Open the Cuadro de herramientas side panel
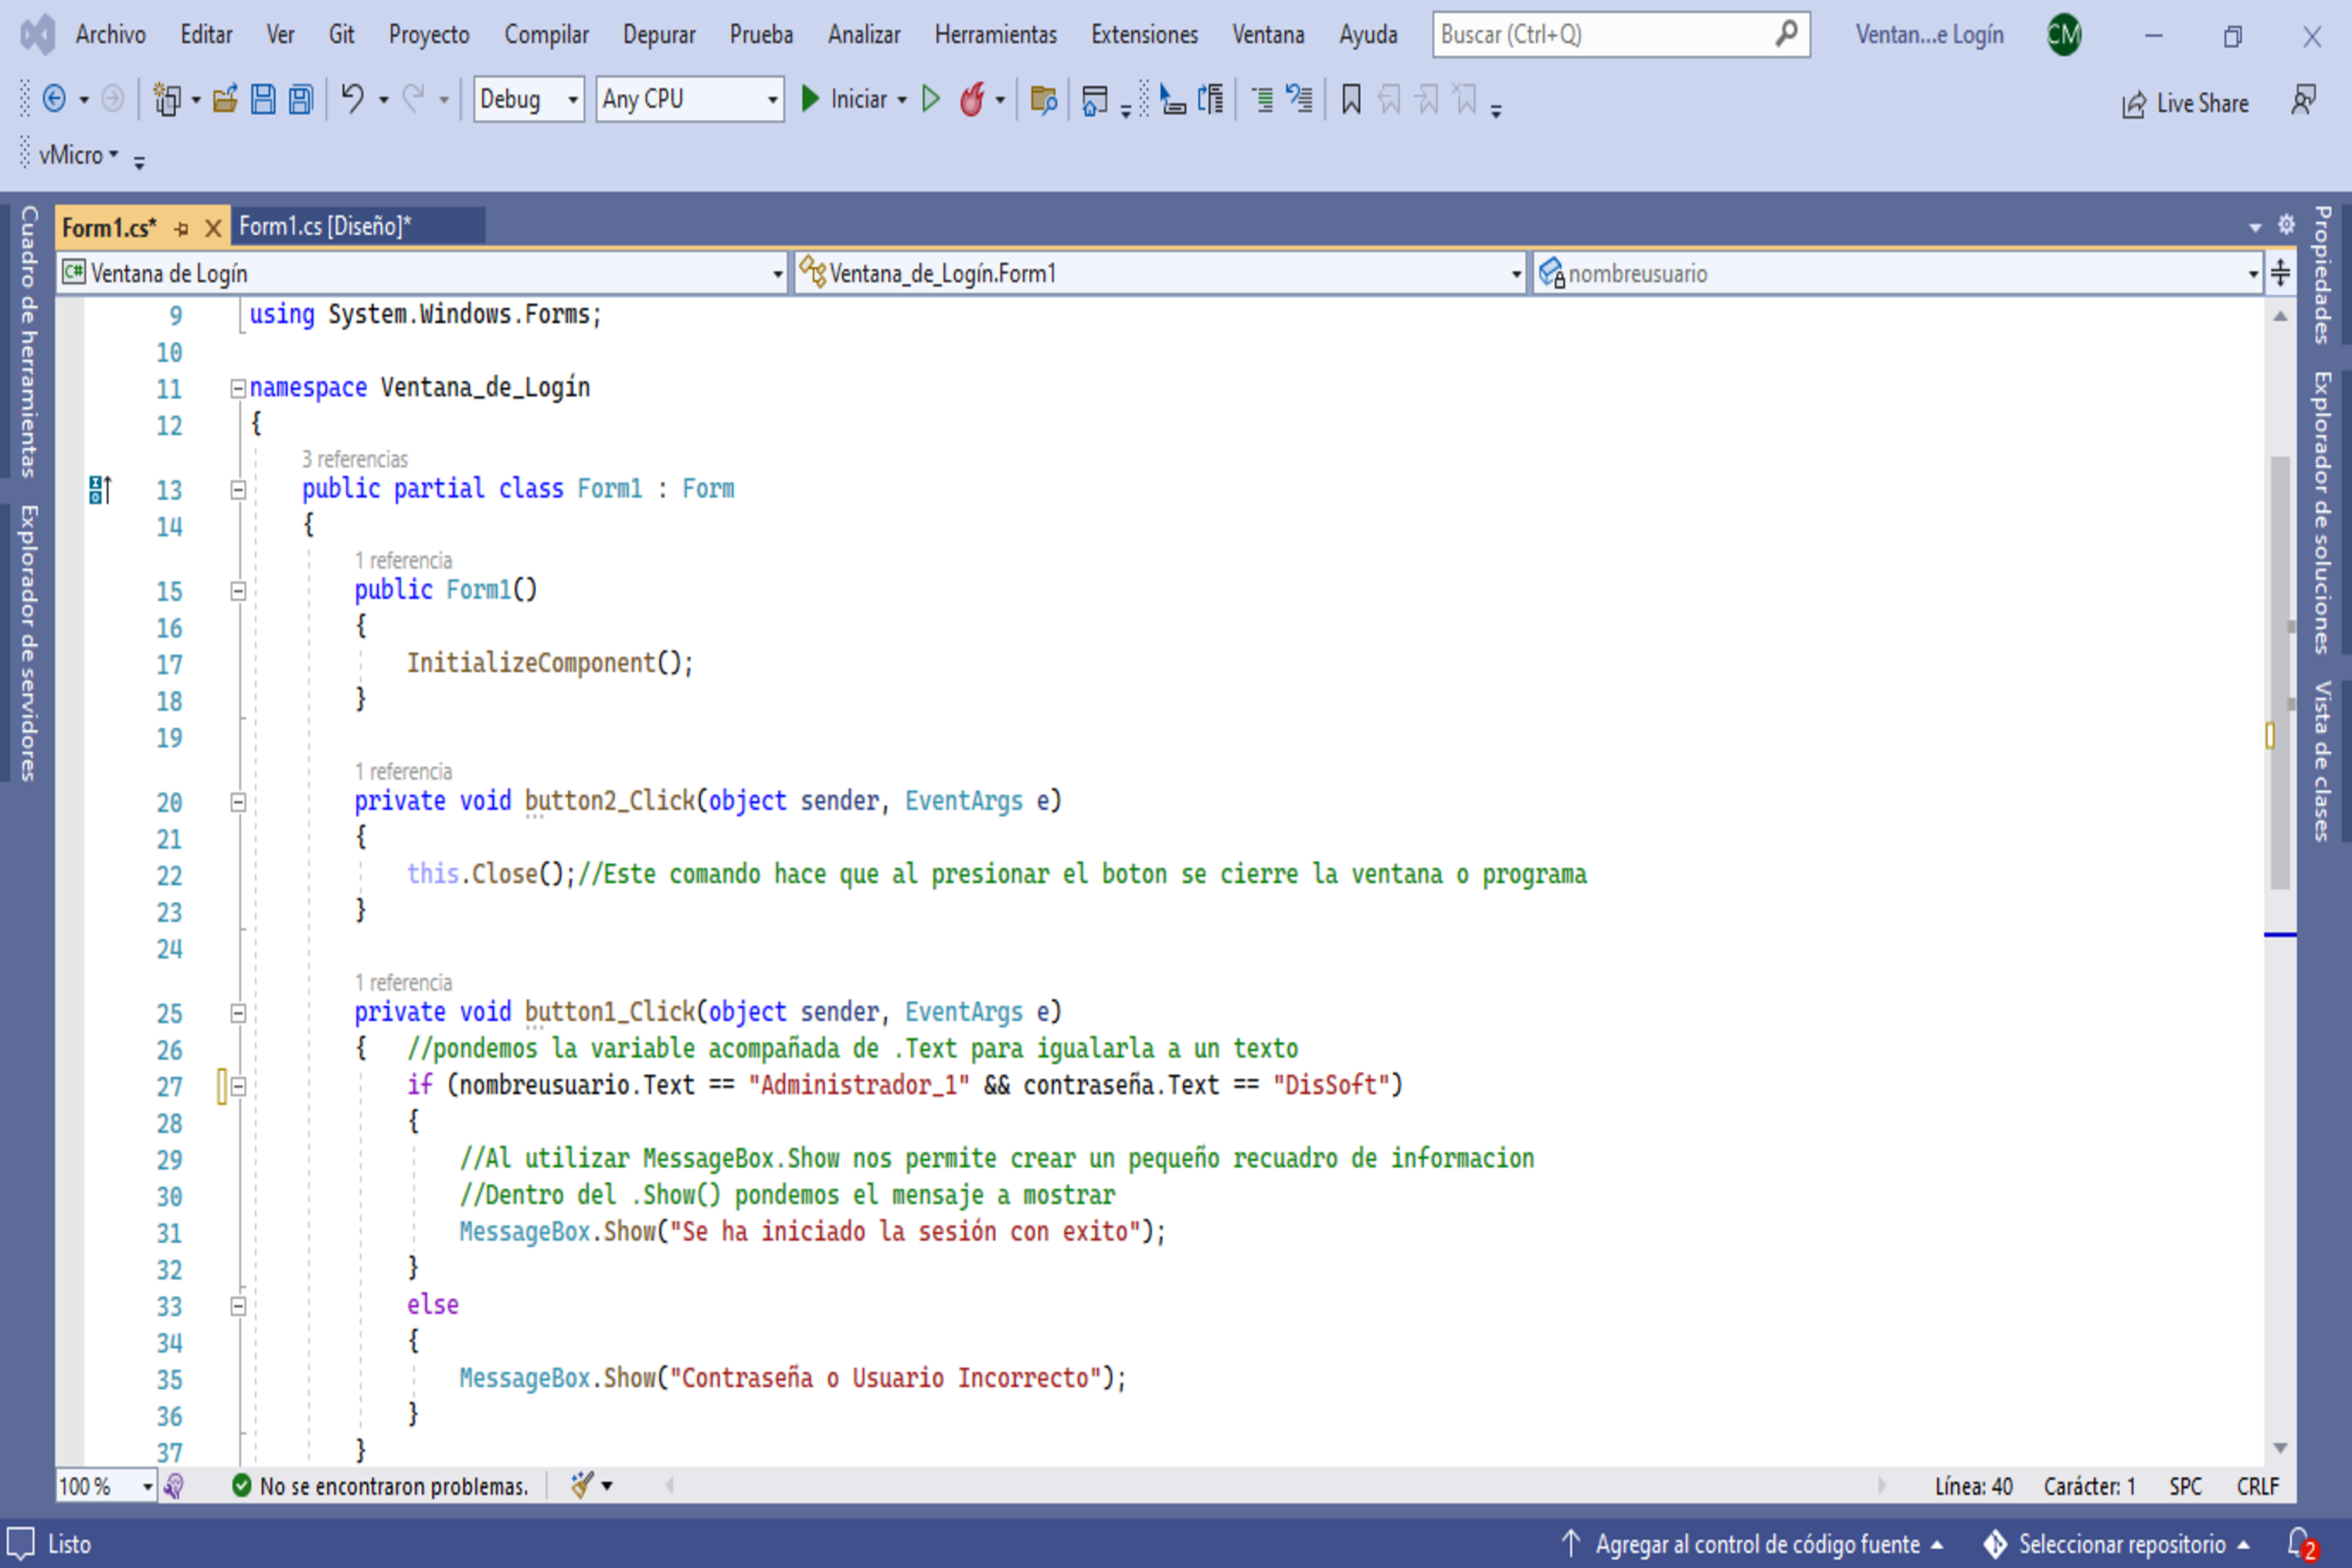Image resolution: width=2352 pixels, height=1568 pixels. click(28, 341)
